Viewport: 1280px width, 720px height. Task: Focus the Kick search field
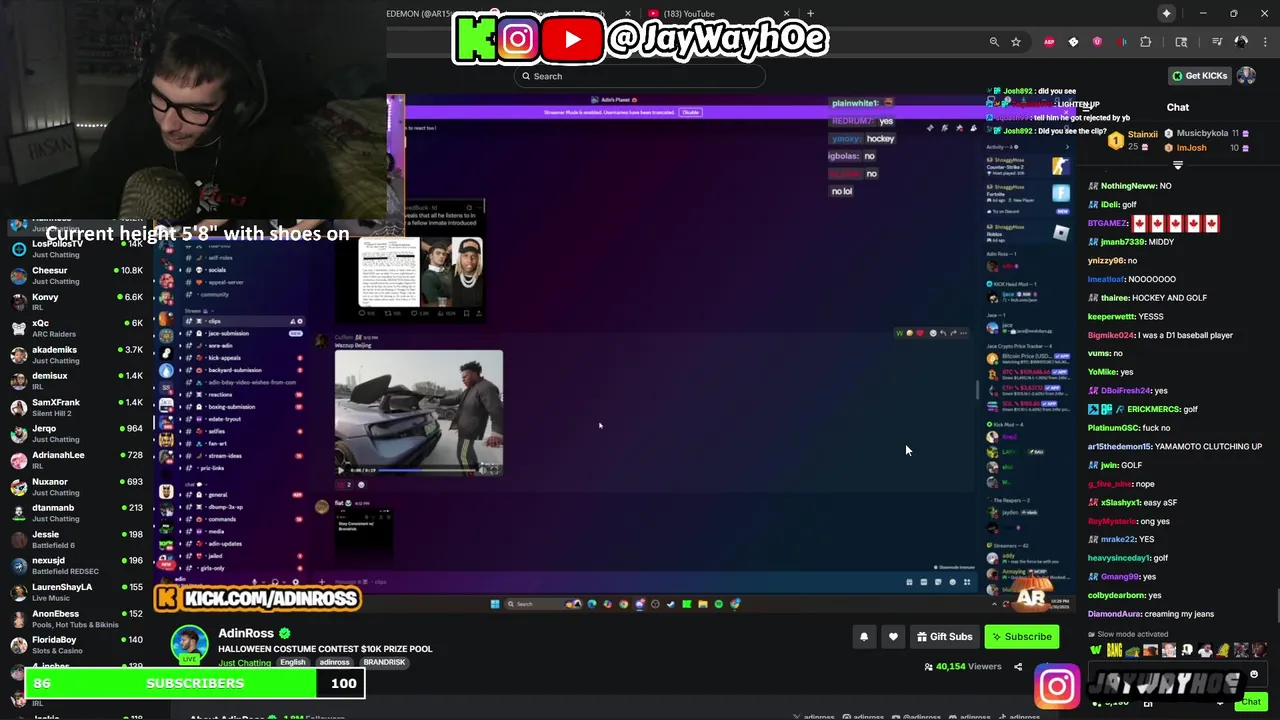pyautogui.click(x=640, y=76)
